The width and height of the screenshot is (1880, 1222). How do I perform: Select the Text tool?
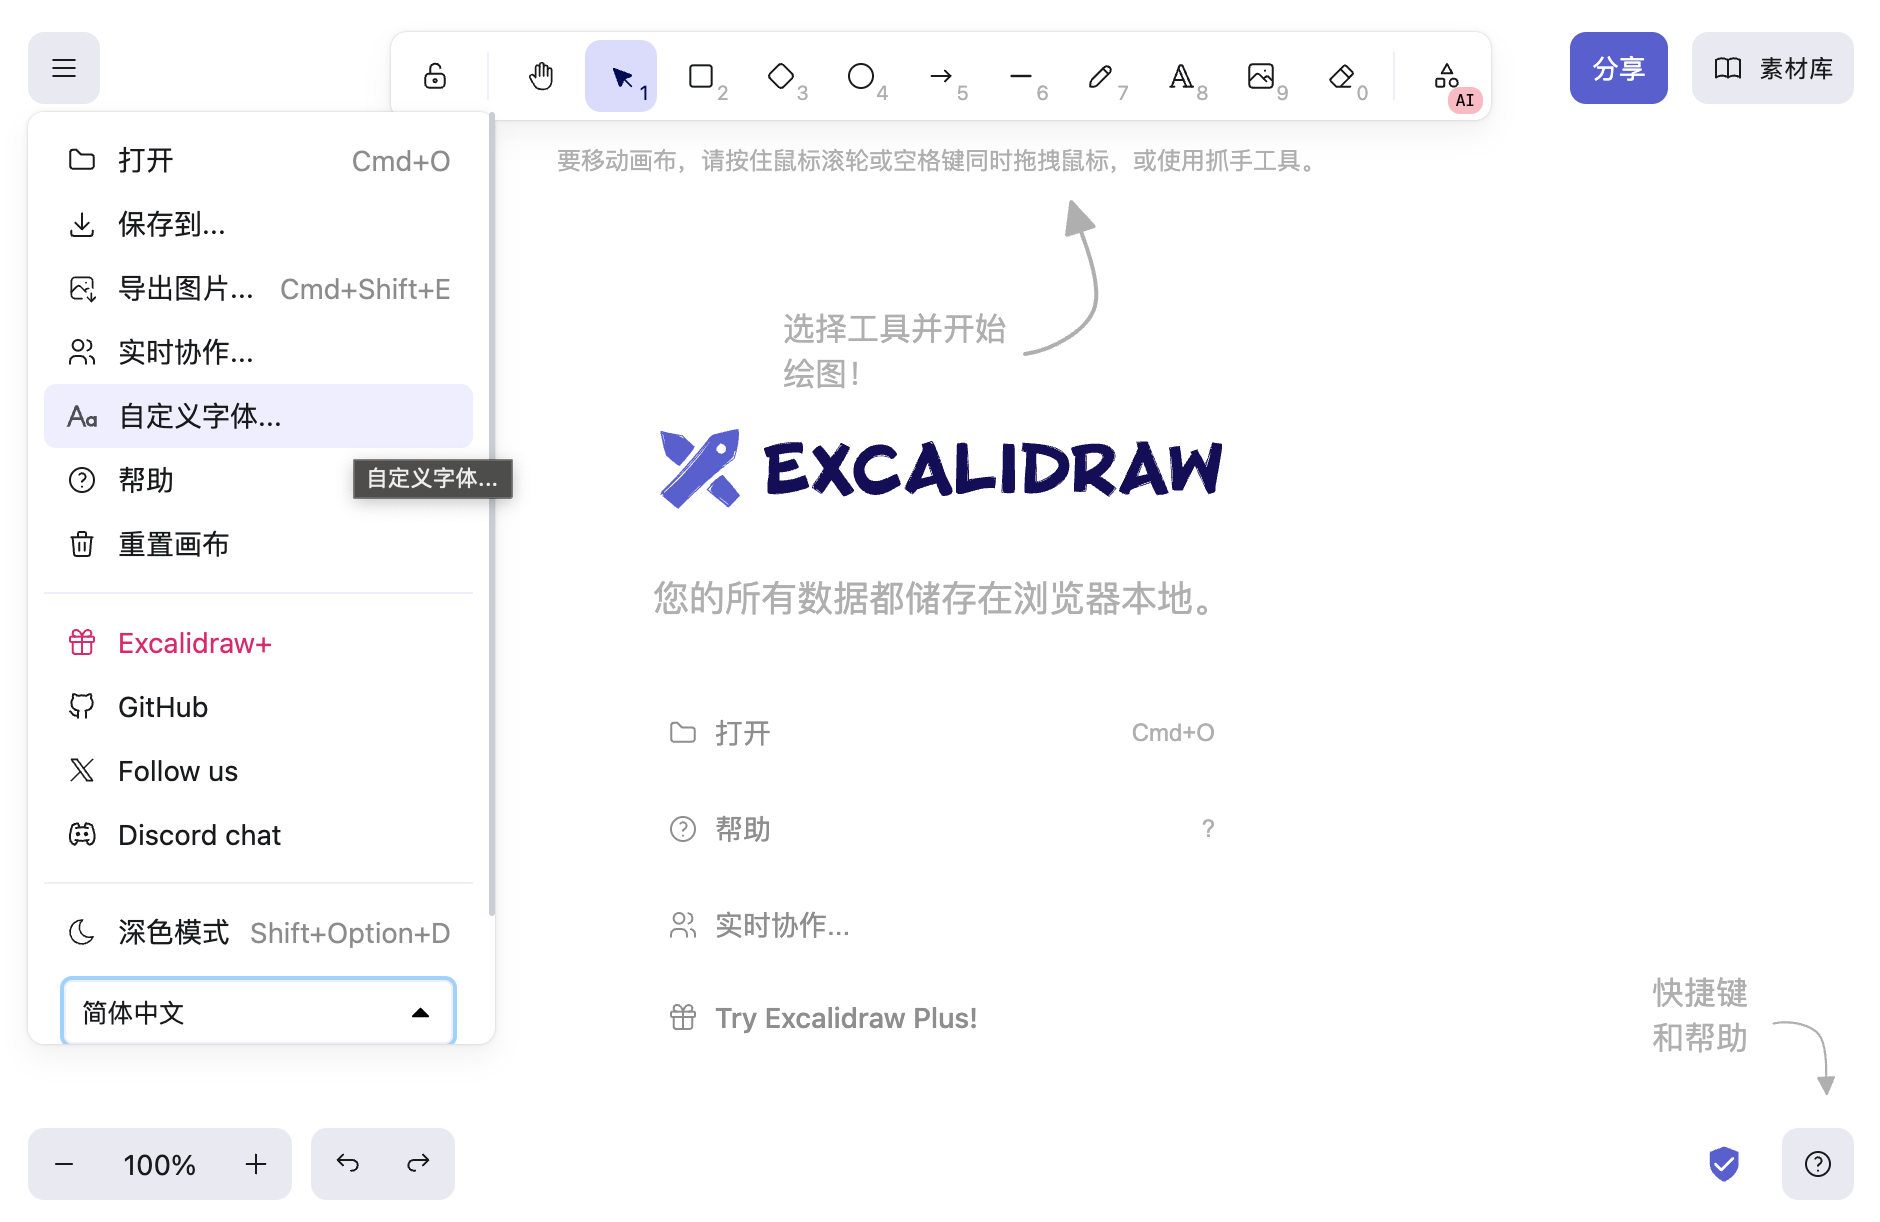[x=1181, y=76]
